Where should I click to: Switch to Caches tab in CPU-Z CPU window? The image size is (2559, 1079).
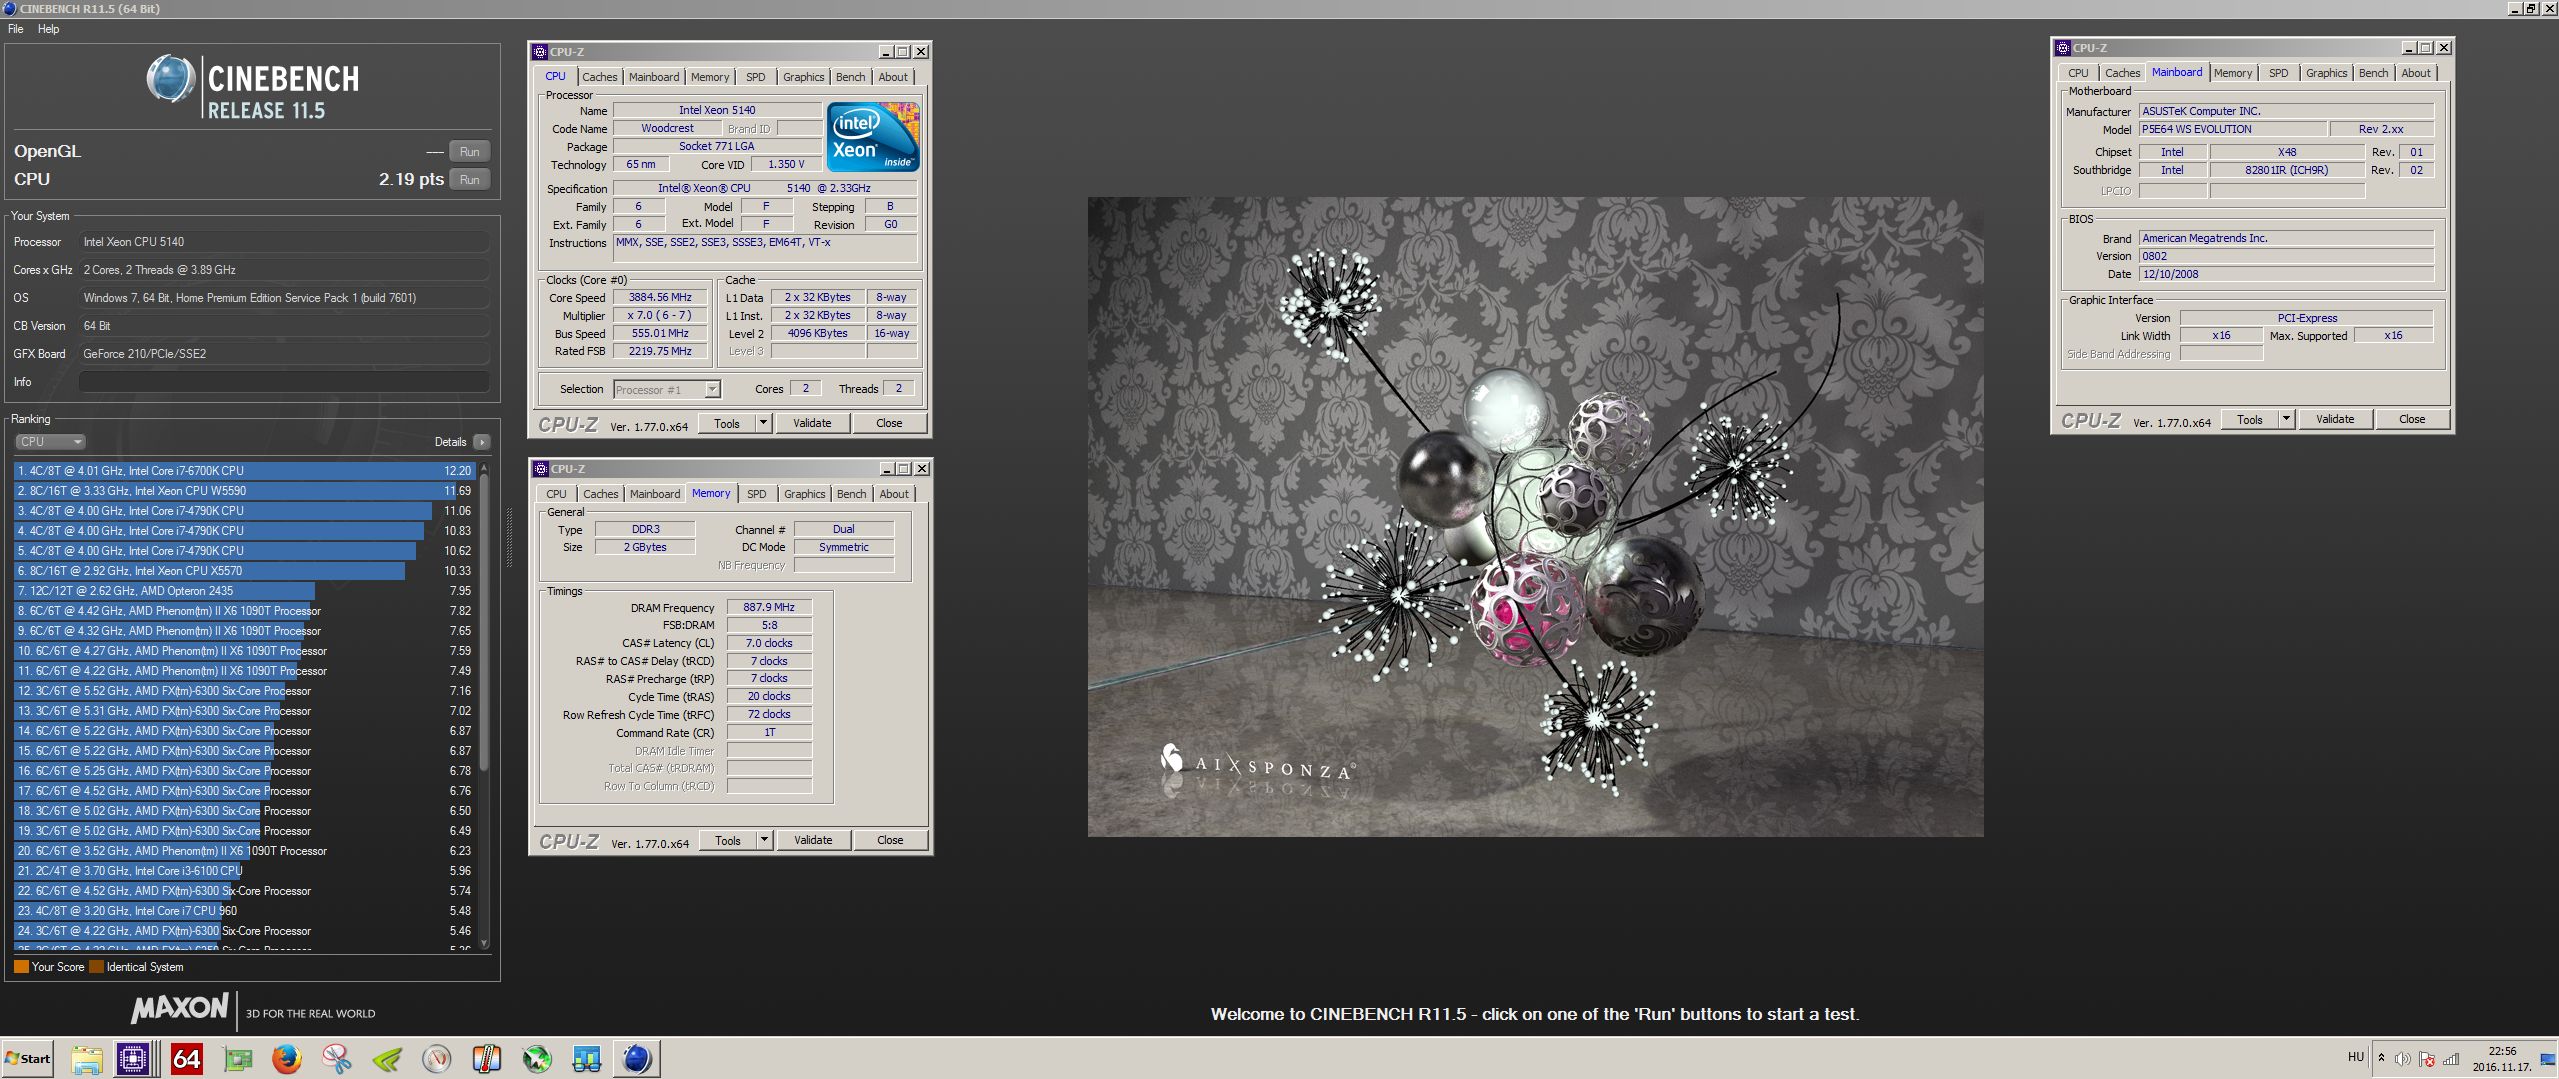click(600, 77)
